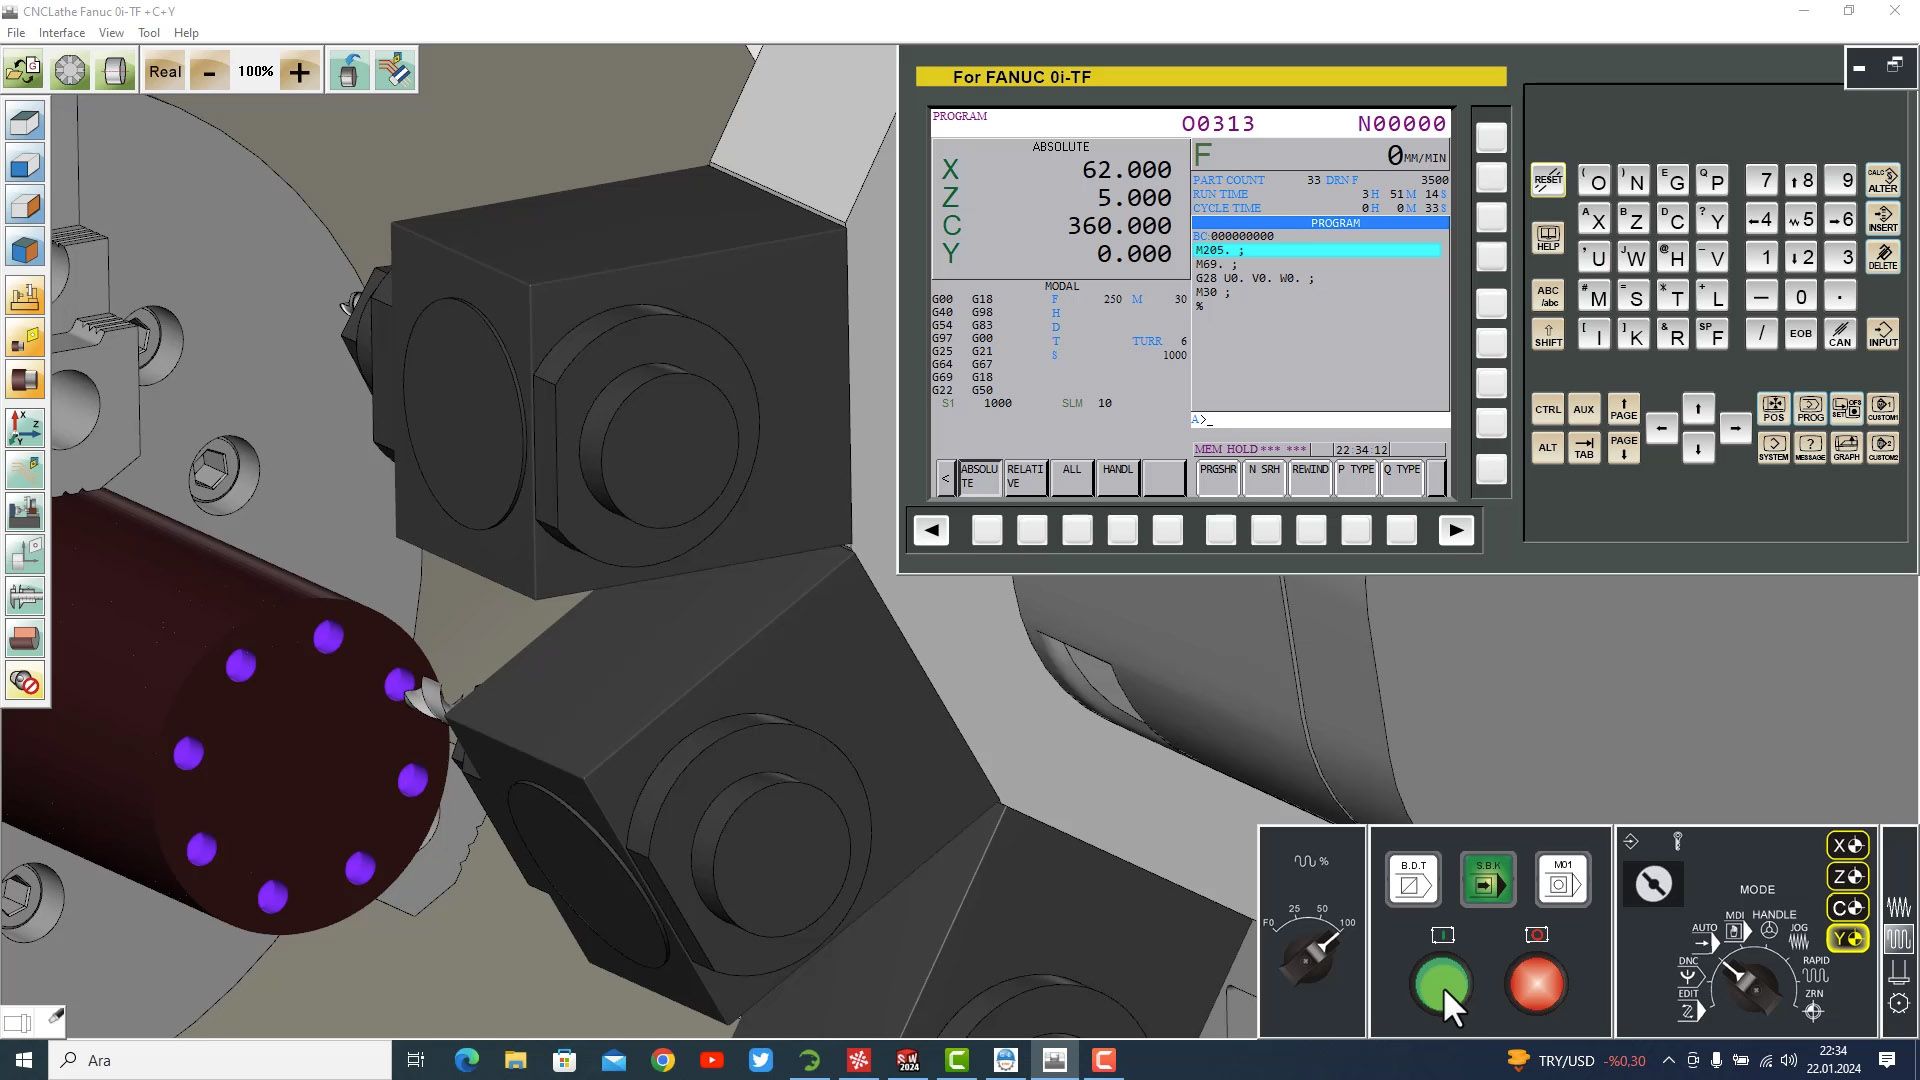This screenshot has width=1920, height=1080.
Task: Select the top view cube icon
Action: coord(25,122)
